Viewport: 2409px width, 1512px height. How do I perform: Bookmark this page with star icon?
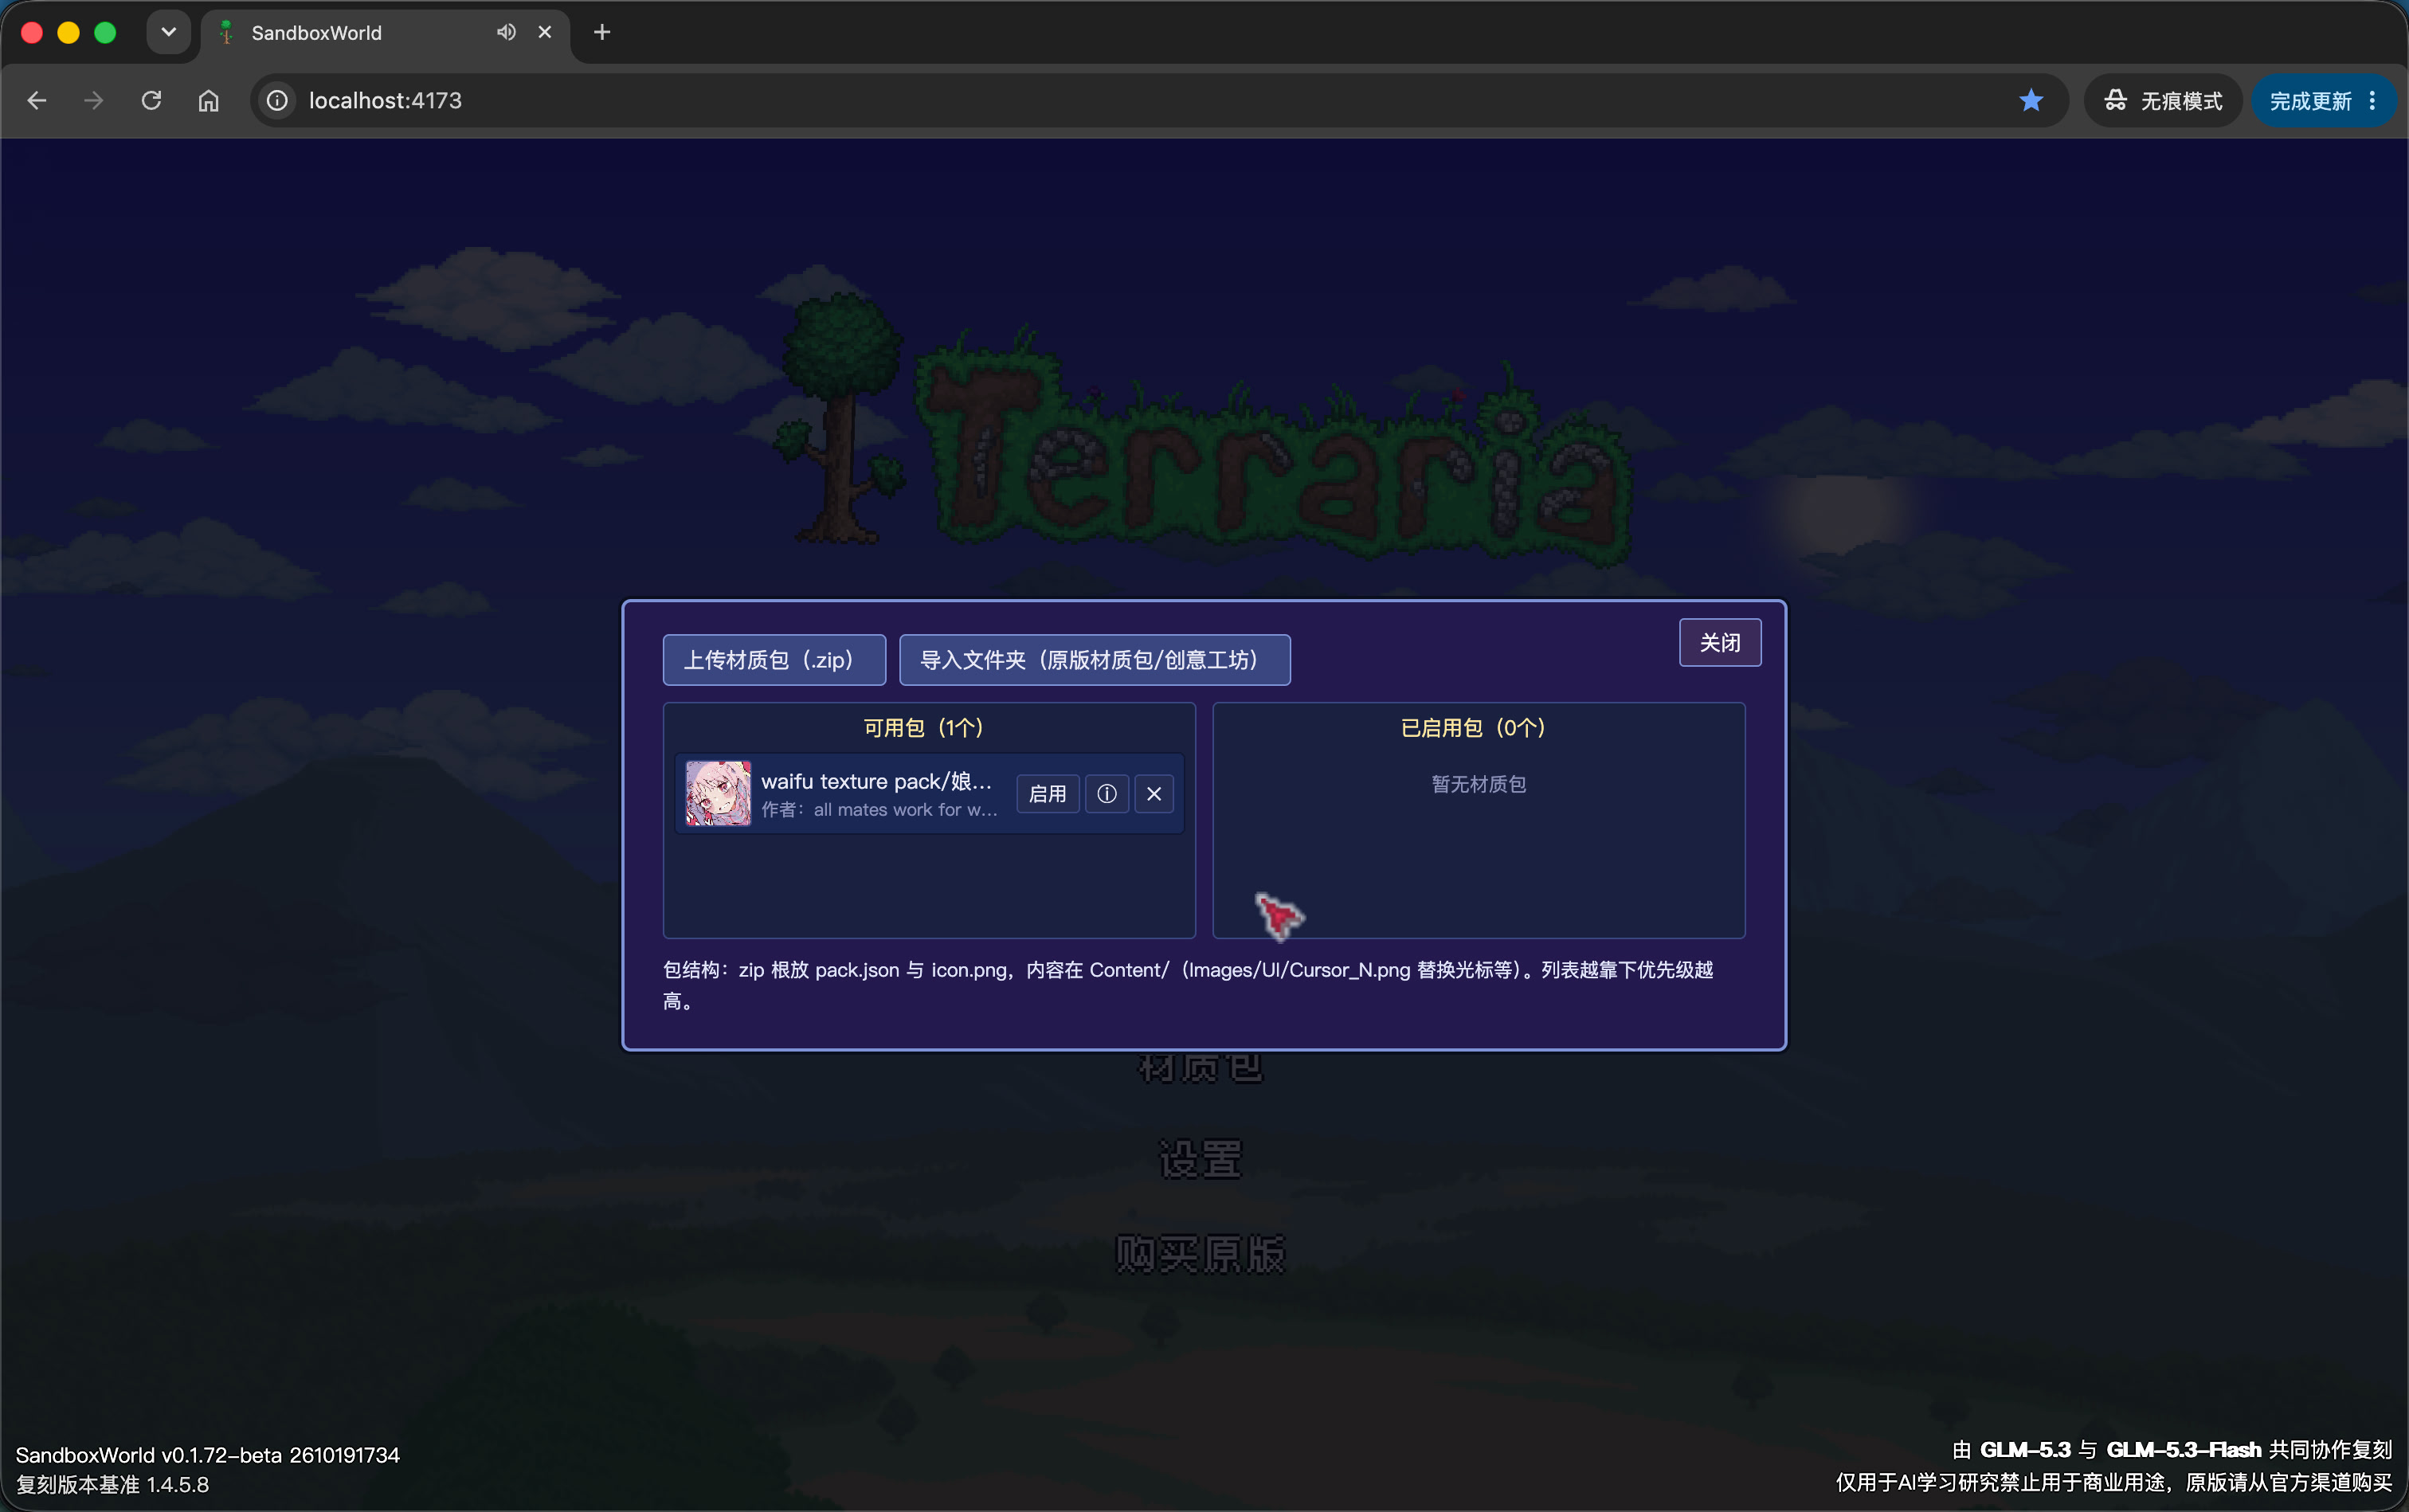2030,100
